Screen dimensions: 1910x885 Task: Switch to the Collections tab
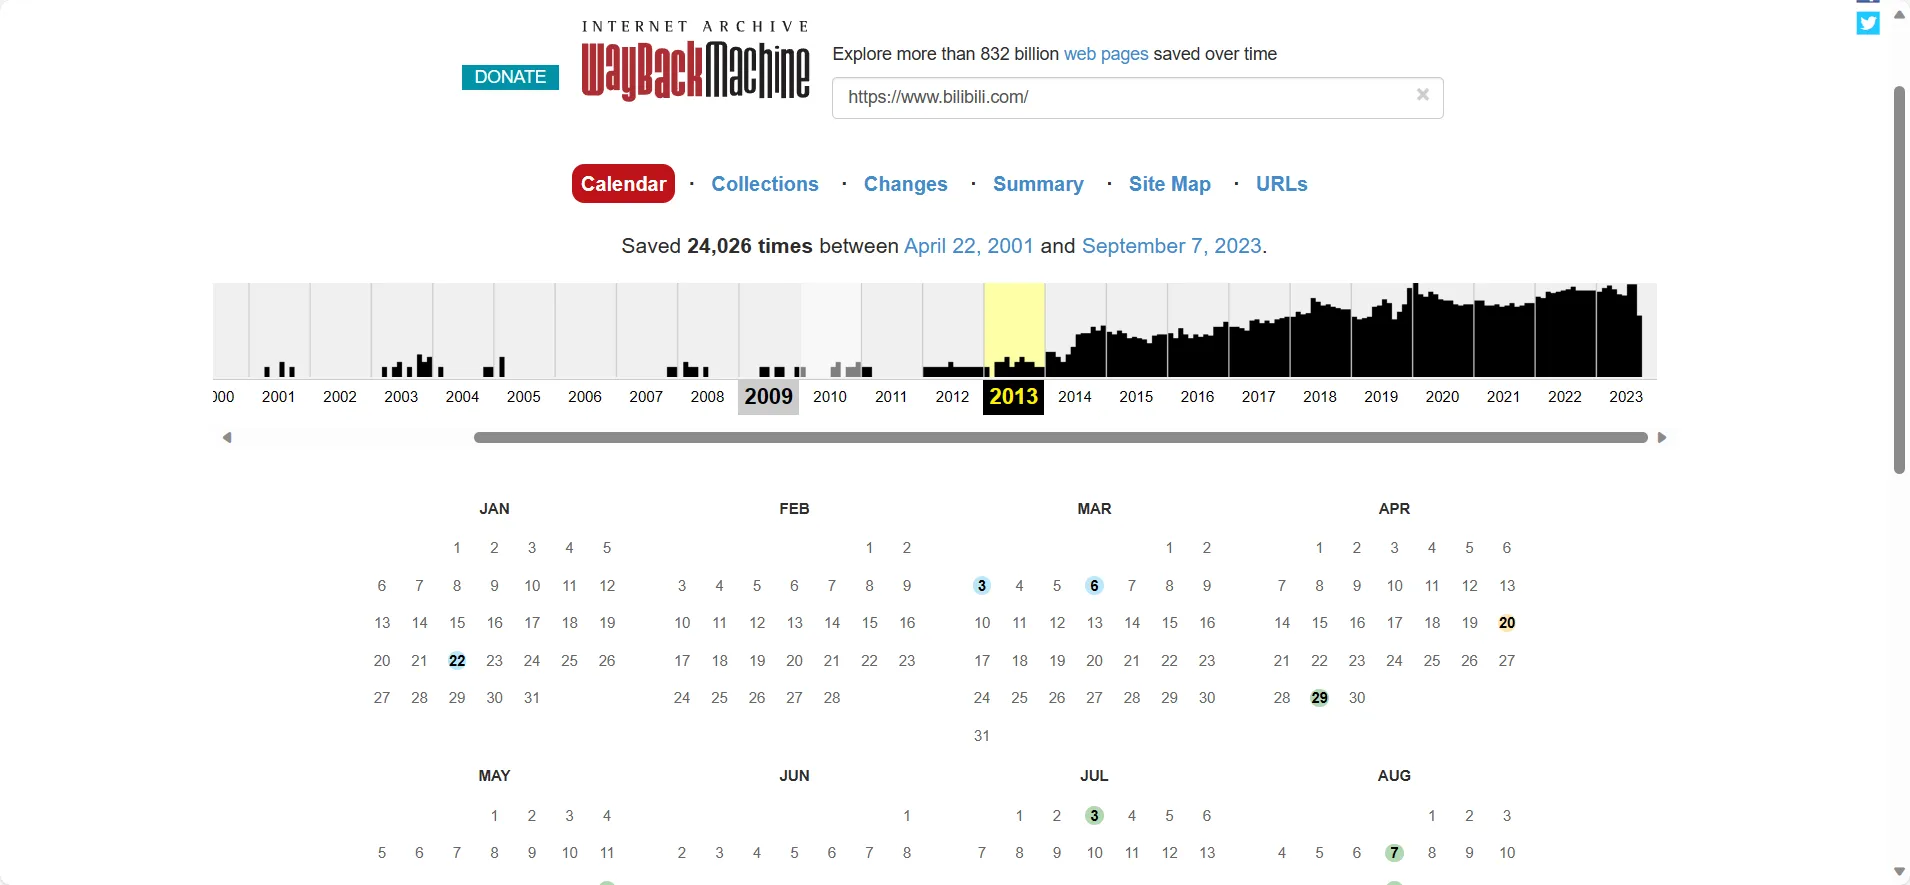(x=764, y=184)
